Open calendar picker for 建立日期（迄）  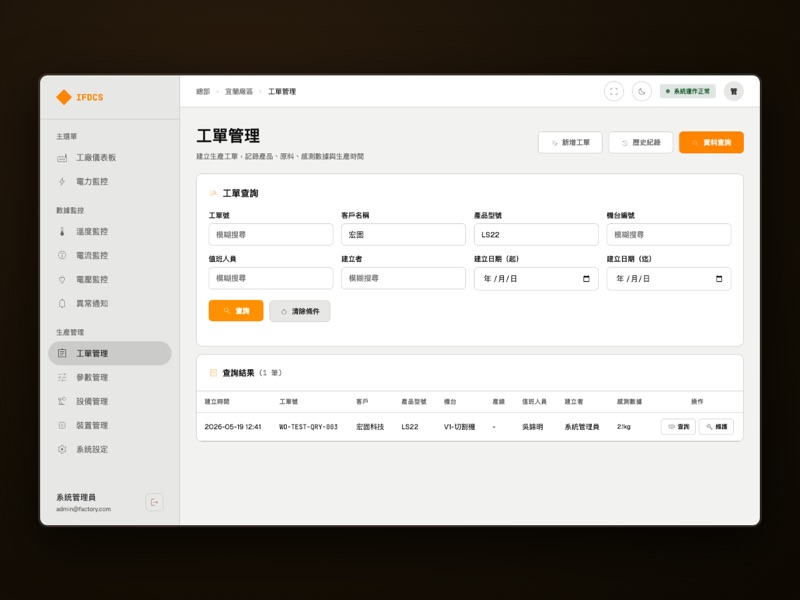719,279
